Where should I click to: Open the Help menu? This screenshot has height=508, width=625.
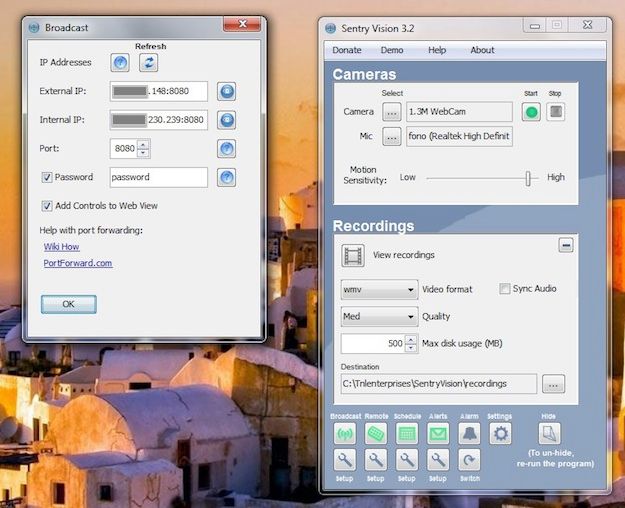pos(437,50)
